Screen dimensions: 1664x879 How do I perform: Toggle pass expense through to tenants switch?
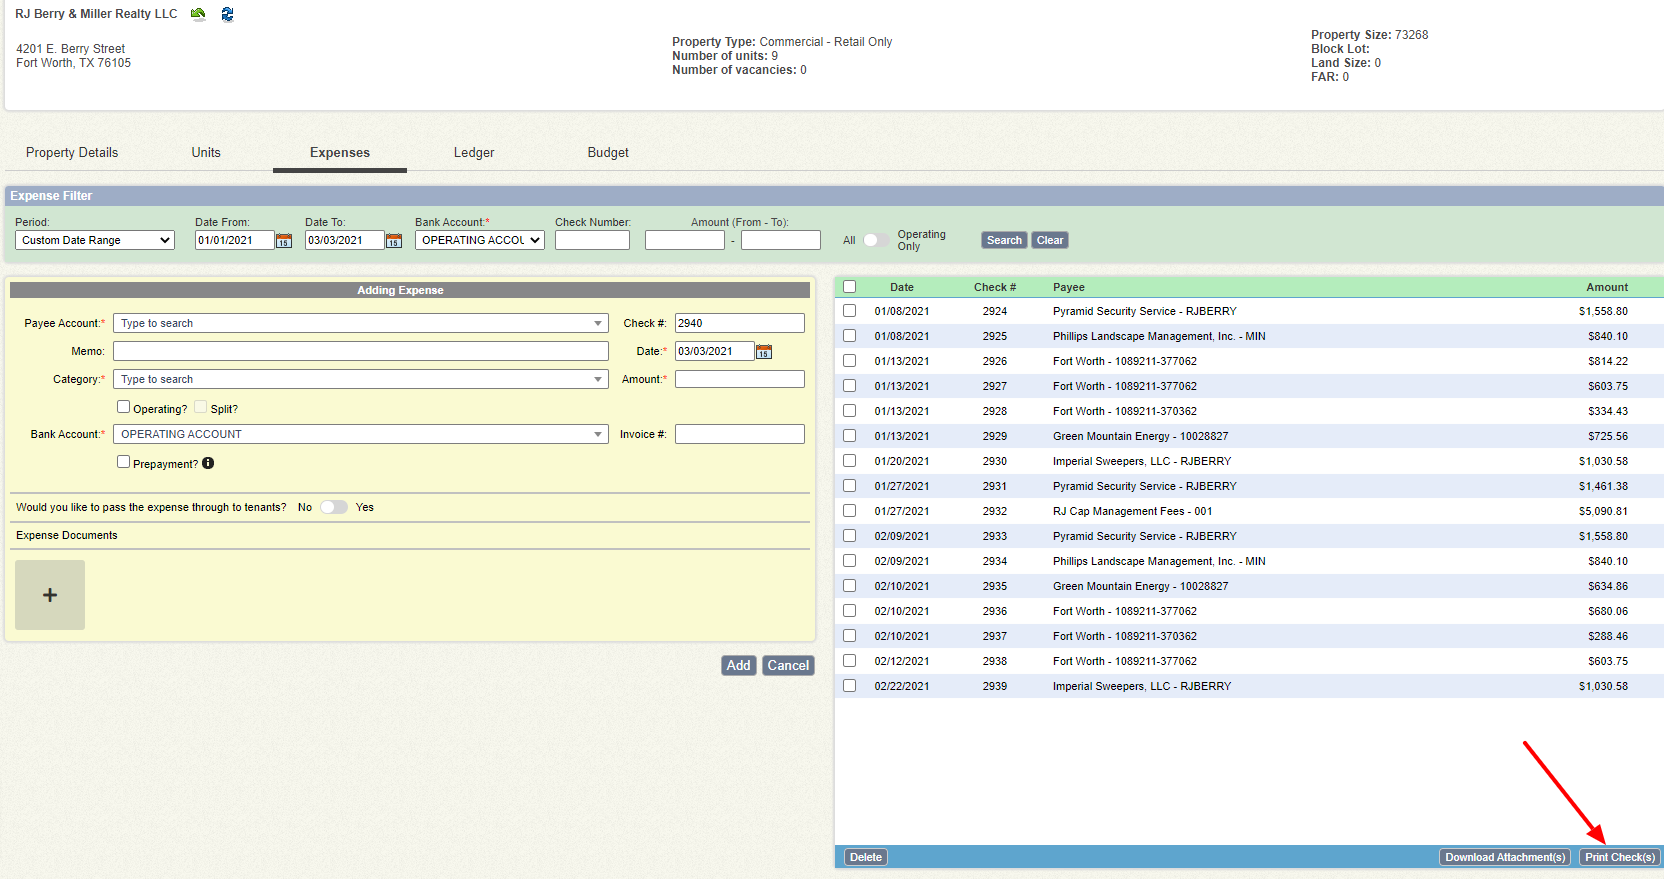coord(334,507)
